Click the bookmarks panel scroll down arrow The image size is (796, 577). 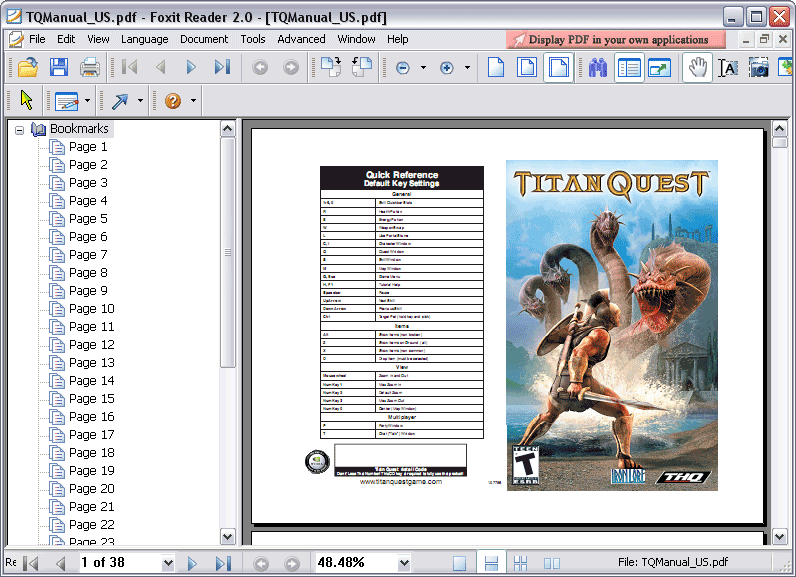(x=227, y=537)
